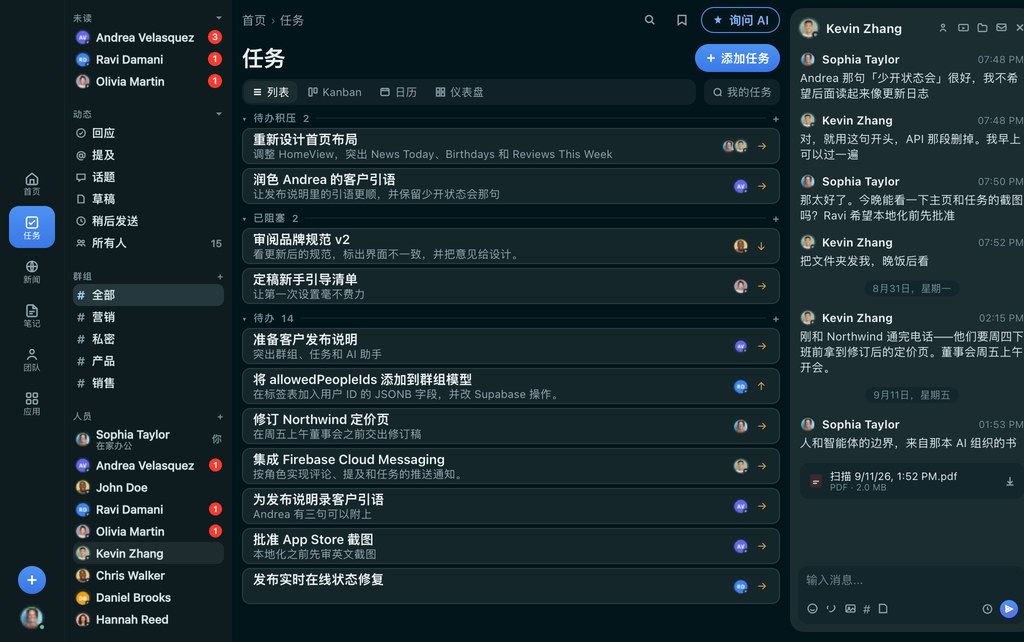Click the search magnifier icon in header
The width and height of the screenshot is (1024, 642).
coord(649,20)
